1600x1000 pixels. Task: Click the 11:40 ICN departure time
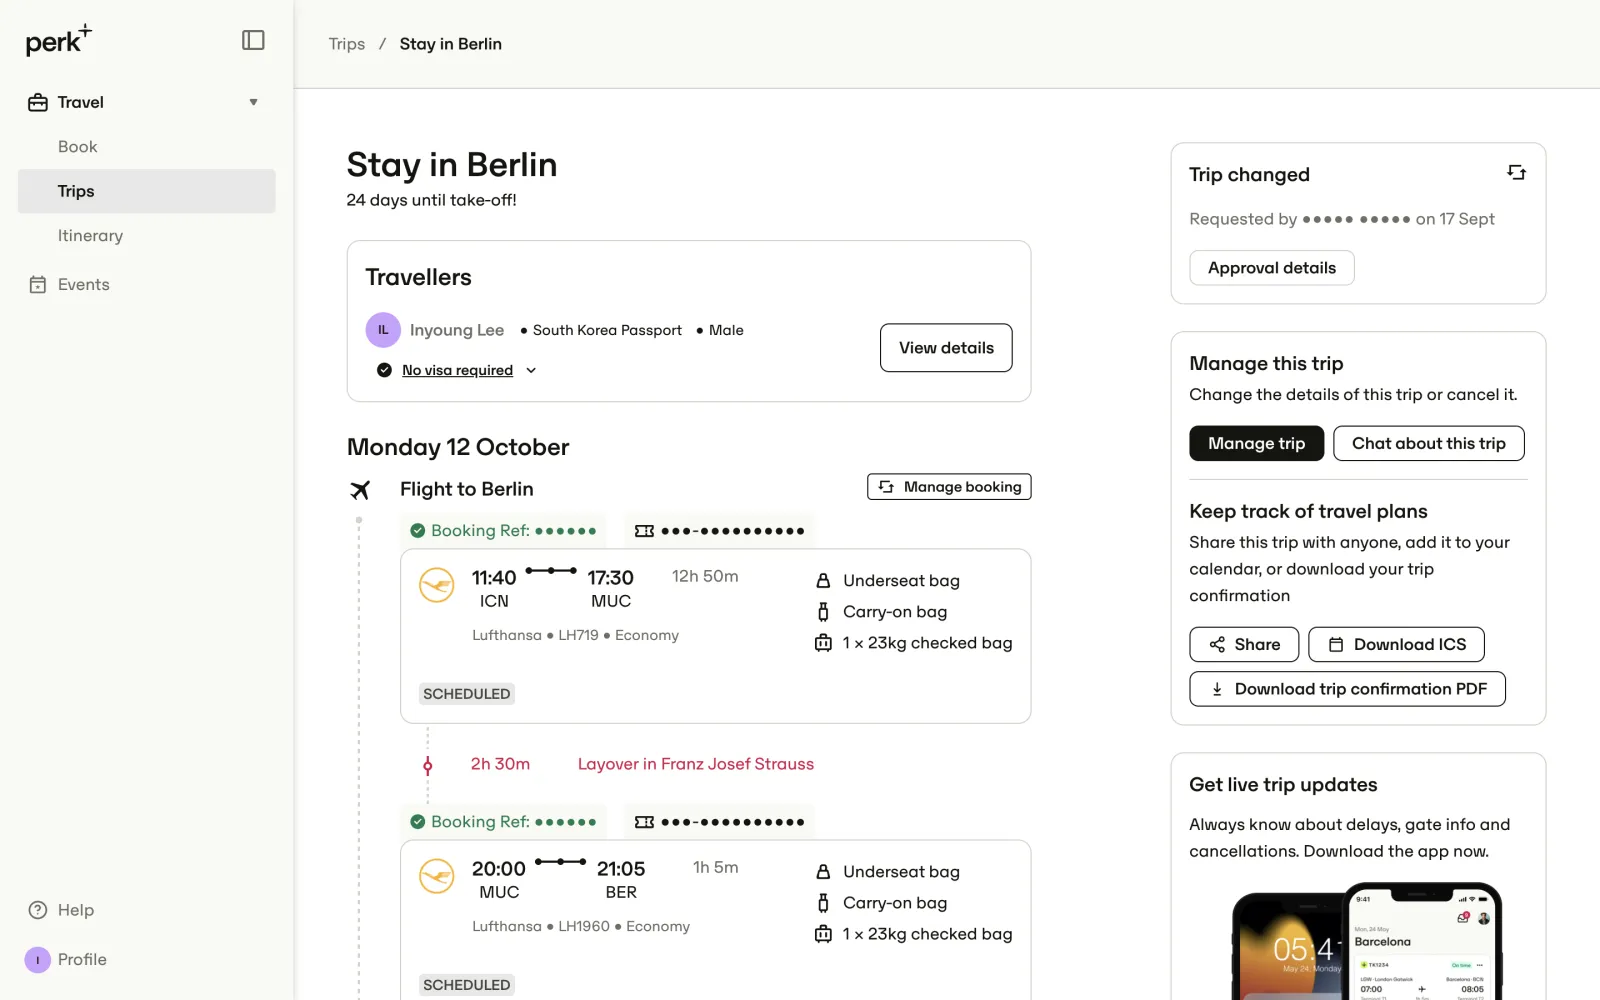pos(494,588)
